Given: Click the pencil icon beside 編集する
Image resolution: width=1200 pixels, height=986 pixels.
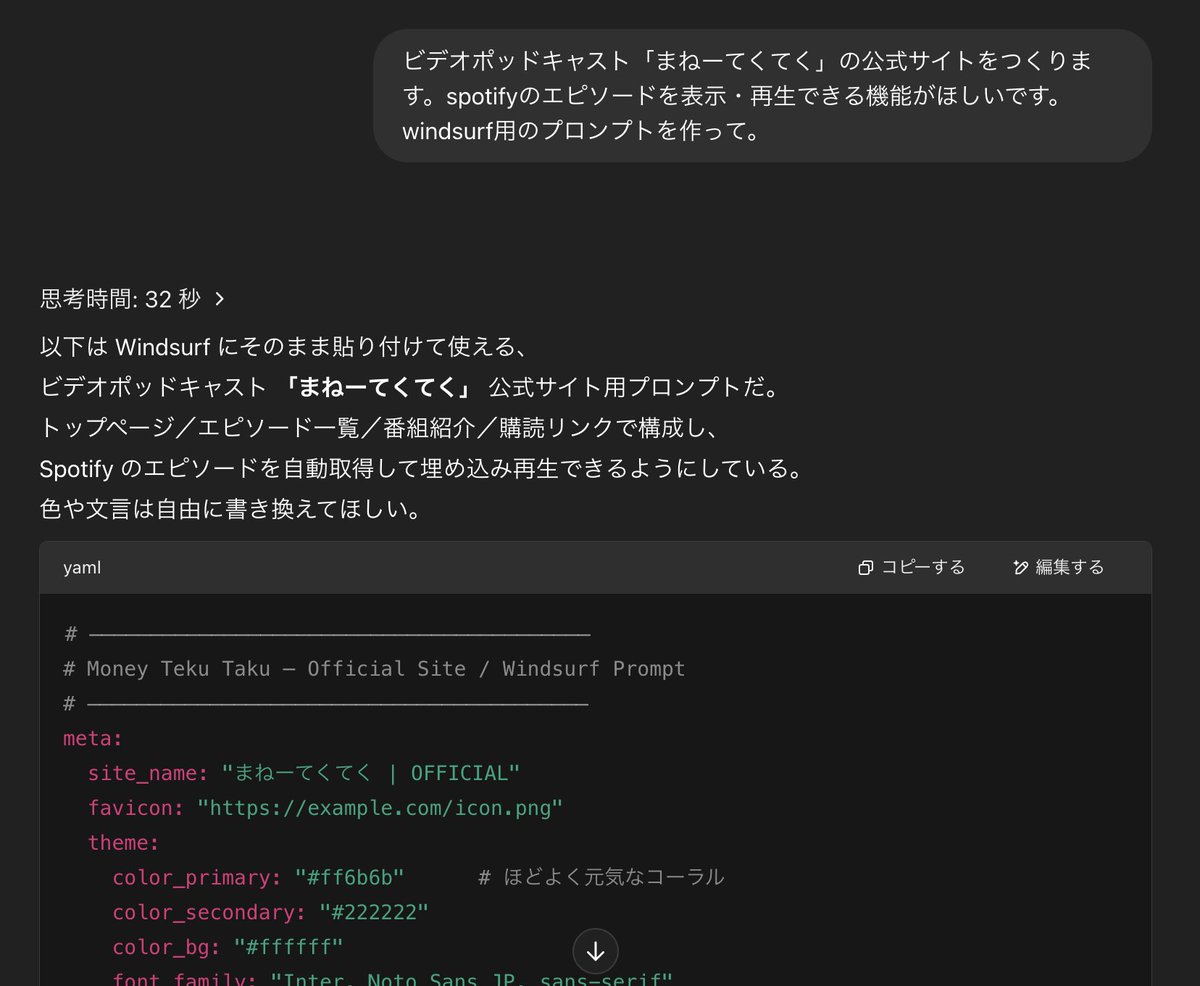Looking at the screenshot, I should click(x=1020, y=568).
